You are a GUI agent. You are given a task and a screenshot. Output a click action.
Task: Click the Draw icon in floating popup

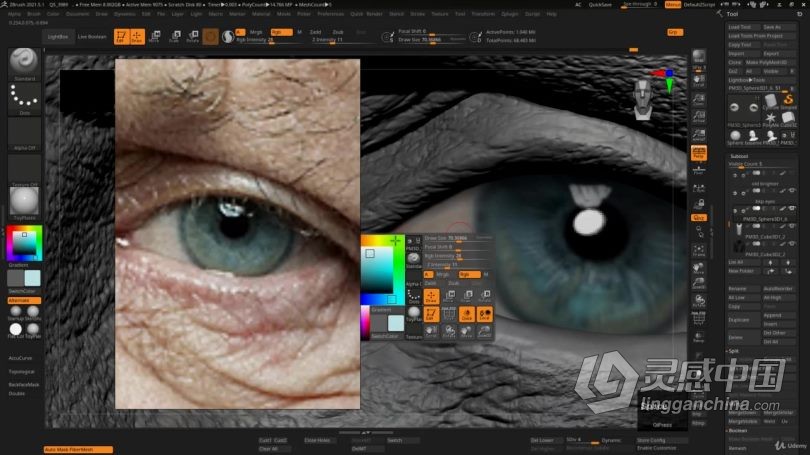[x=431, y=296]
